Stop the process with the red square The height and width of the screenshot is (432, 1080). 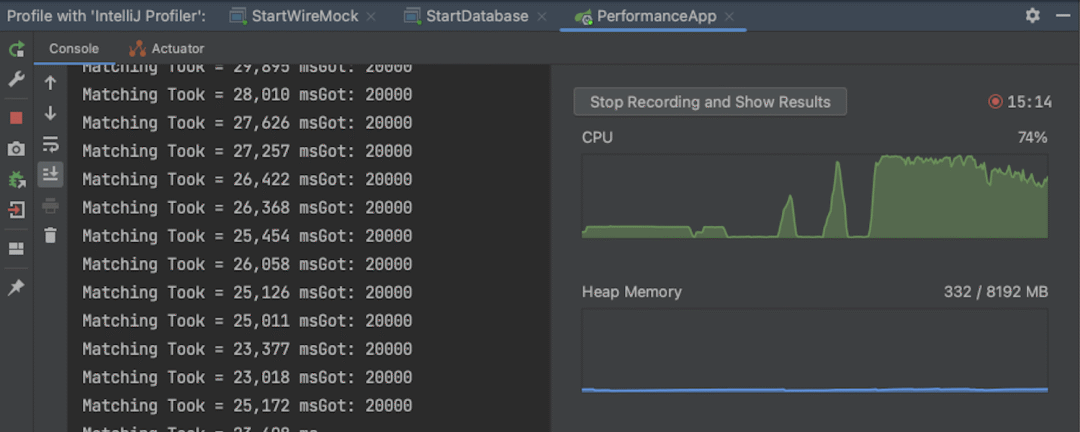16,118
